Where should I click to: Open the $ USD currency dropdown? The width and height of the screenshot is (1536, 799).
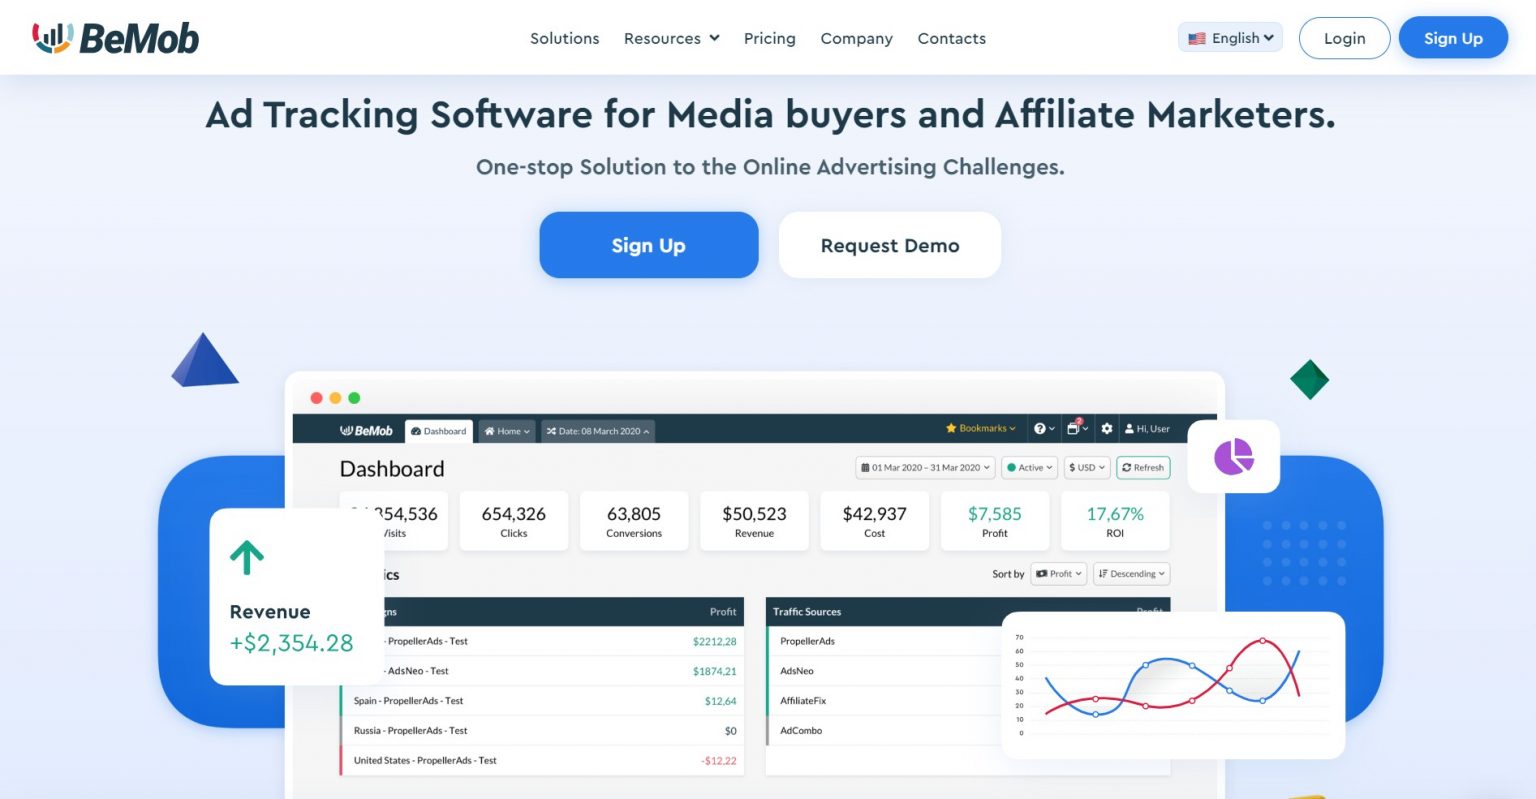pyautogui.click(x=1087, y=467)
